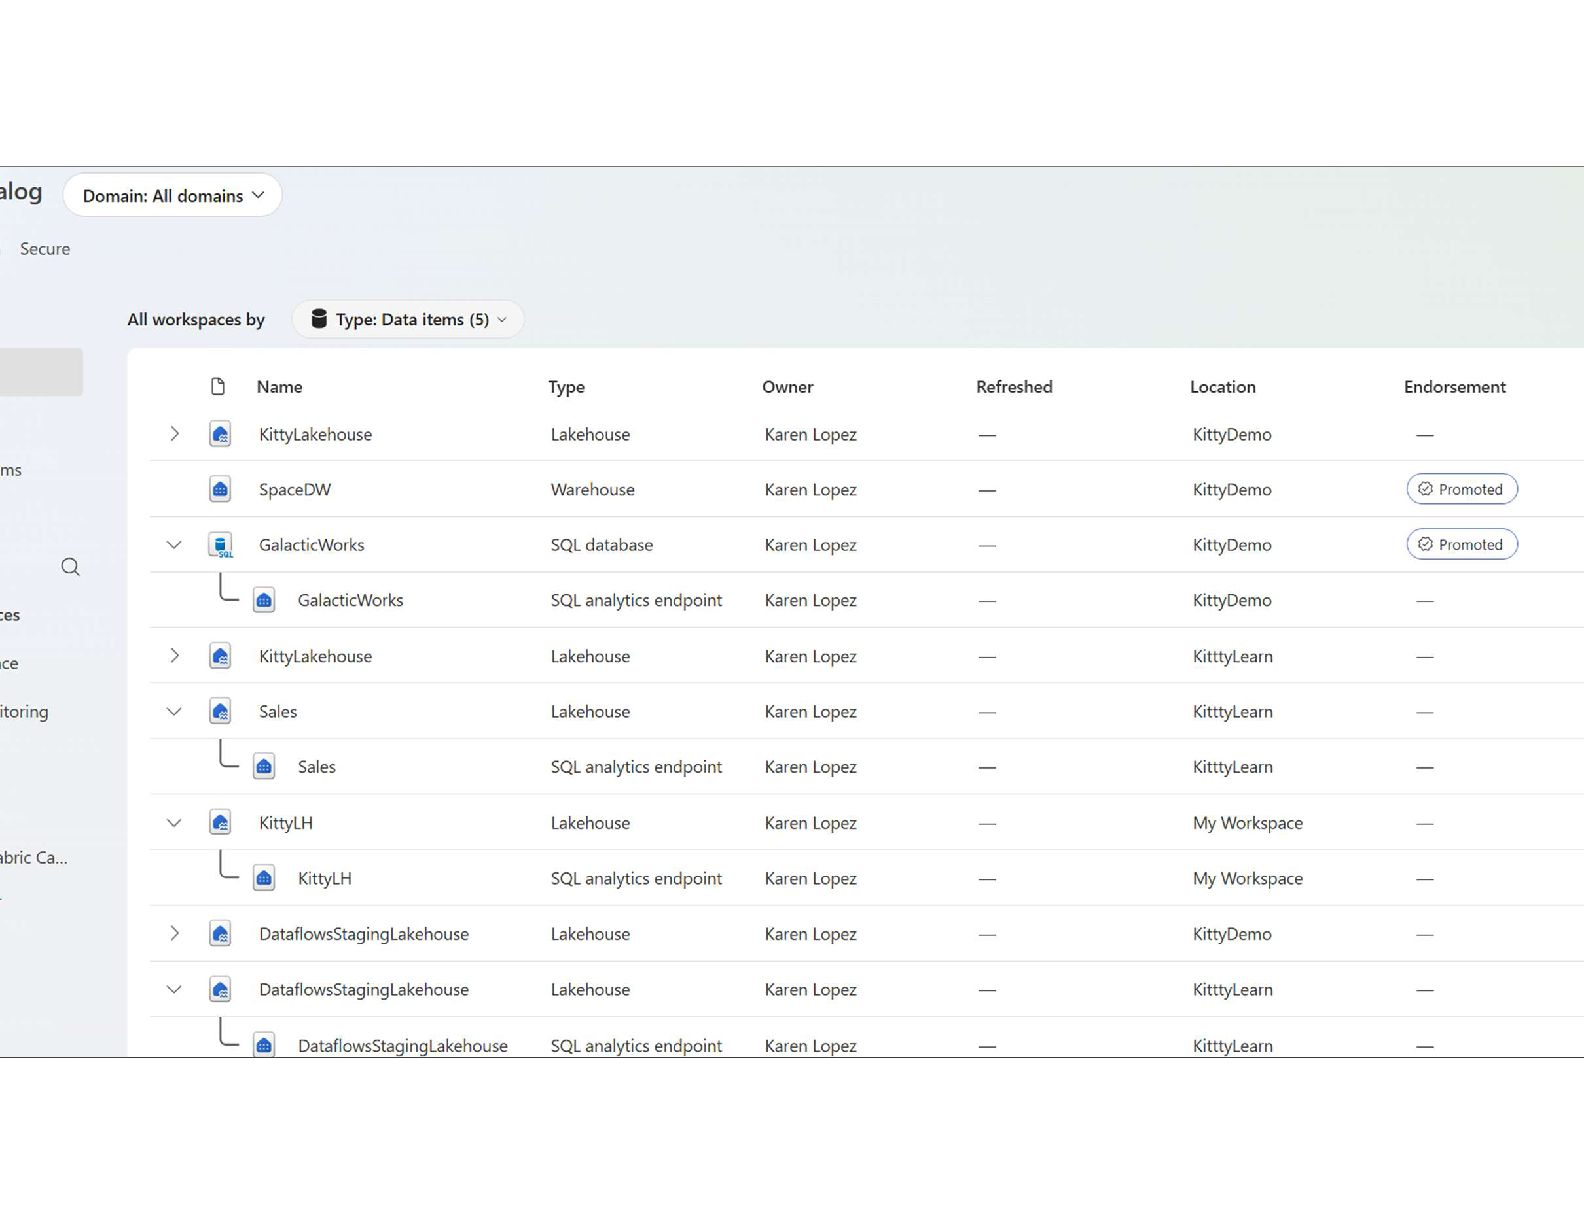Image resolution: width=1584 pixels, height=1224 pixels.
Task: Click the KittyLH lakehouse icon
Action: pos(220,823)
